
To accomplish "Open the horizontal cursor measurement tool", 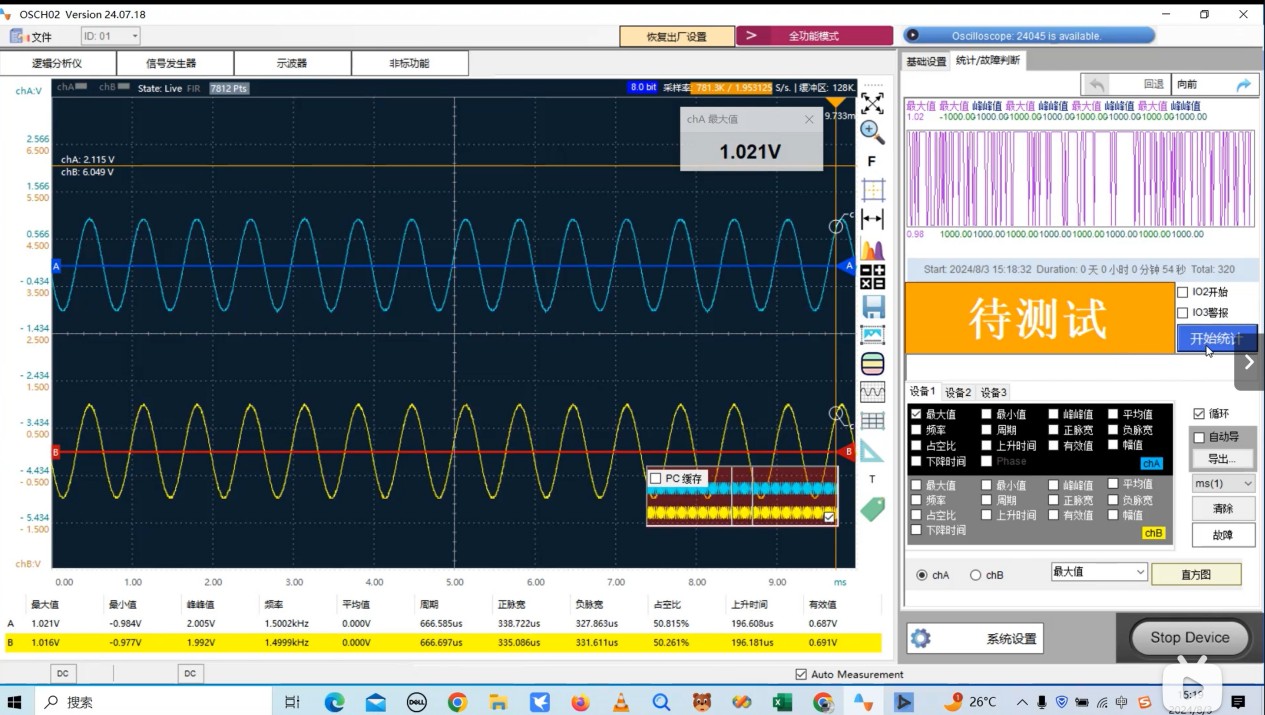I will point(872,219).
